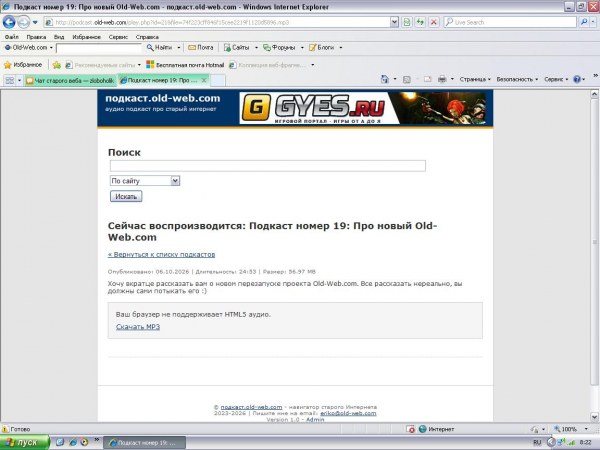
Task: Click the Форумы toolbar button
Action: 279,47
